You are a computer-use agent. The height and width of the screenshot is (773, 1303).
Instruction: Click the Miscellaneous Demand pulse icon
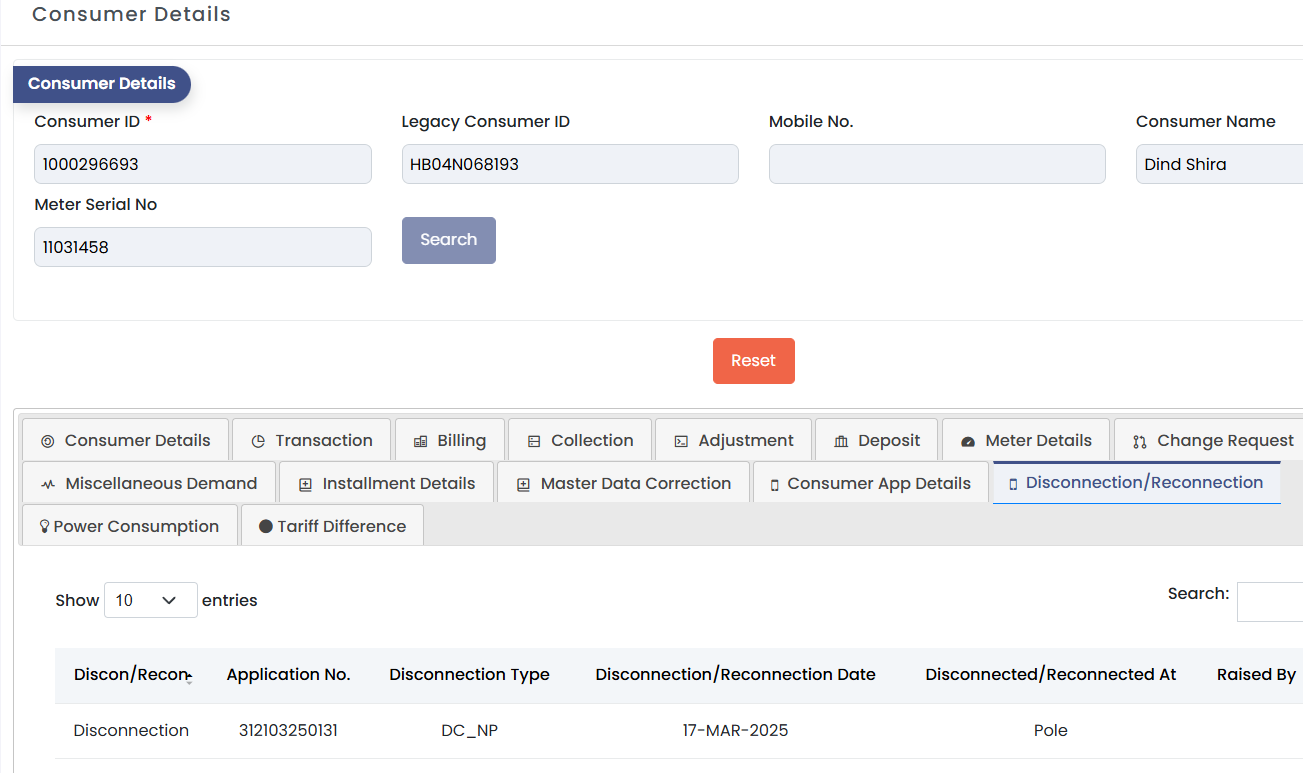click(x=48, y=484)
